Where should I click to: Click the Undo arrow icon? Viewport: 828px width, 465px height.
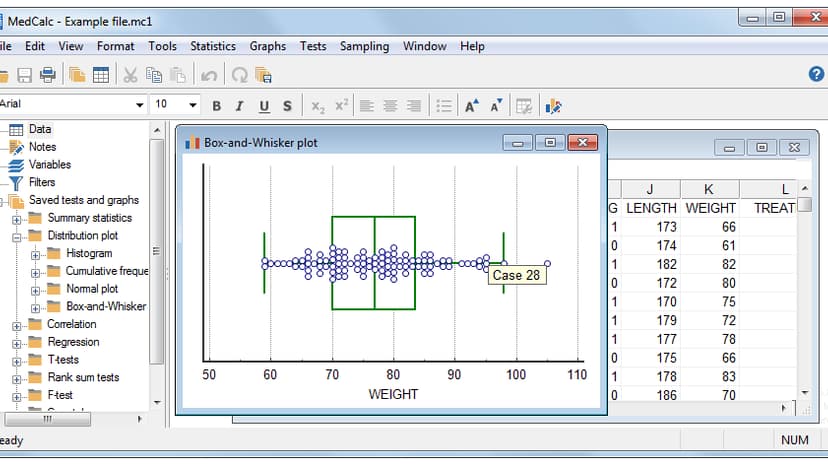coord(209,76)
